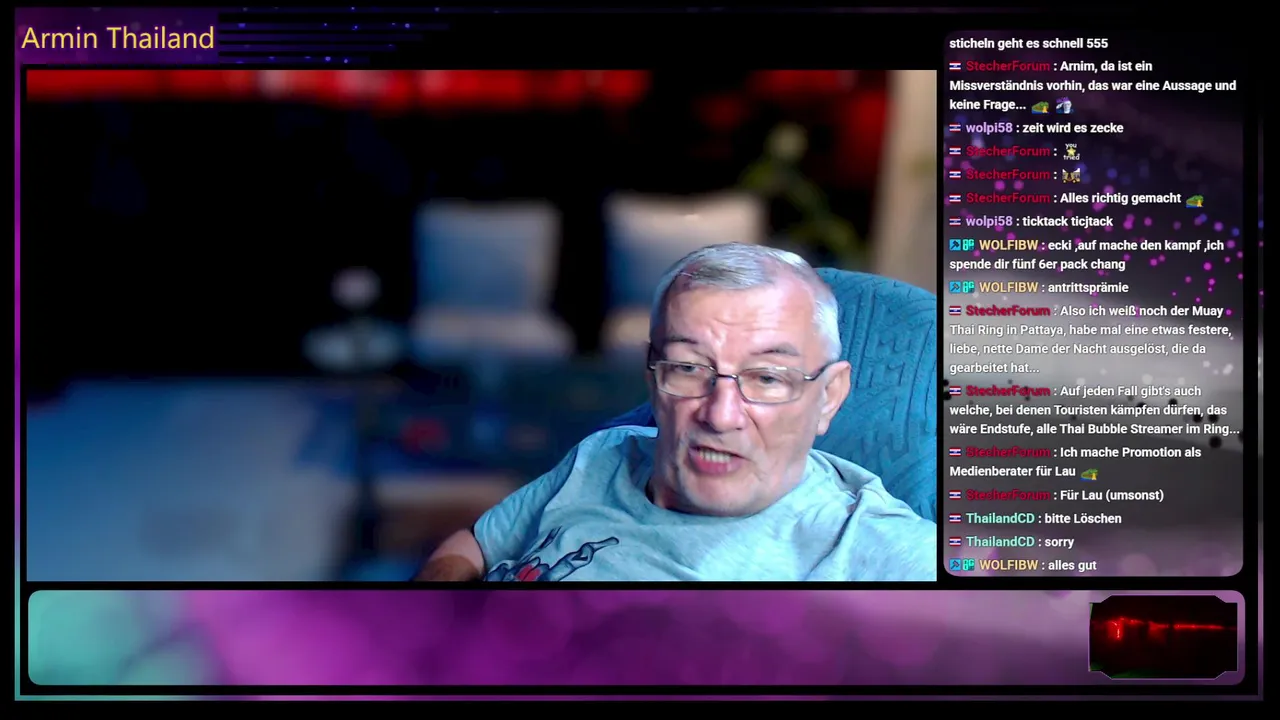Click the cat-ears emote posted by StecherForum
1280x720 pixels.
[1071, 175]
